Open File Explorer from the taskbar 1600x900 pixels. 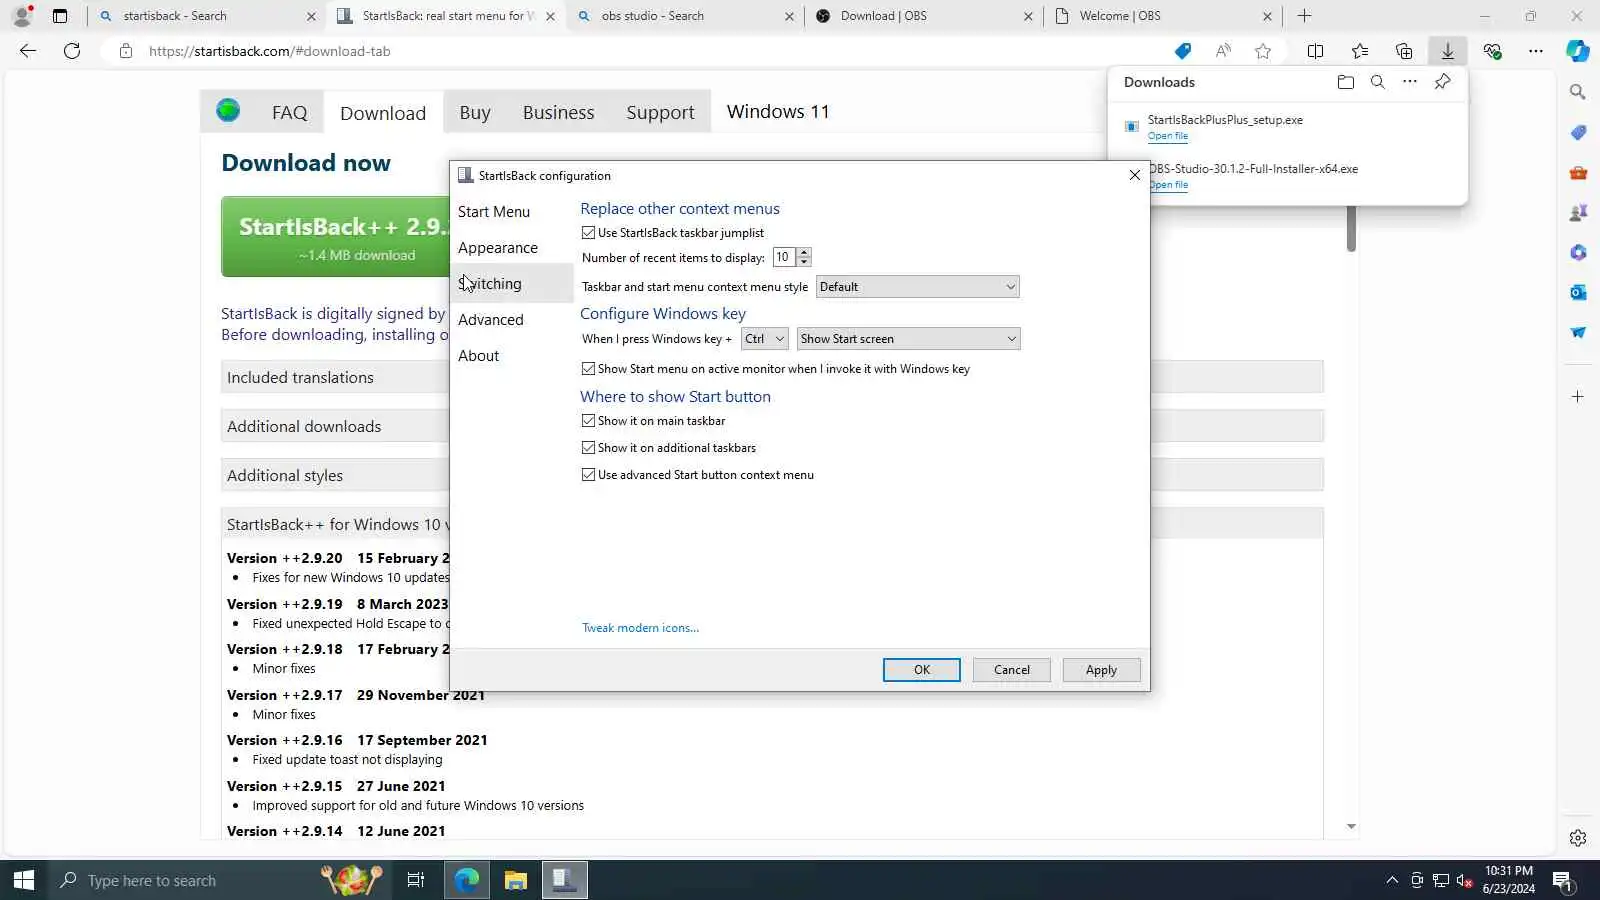(x=515, y=880)
